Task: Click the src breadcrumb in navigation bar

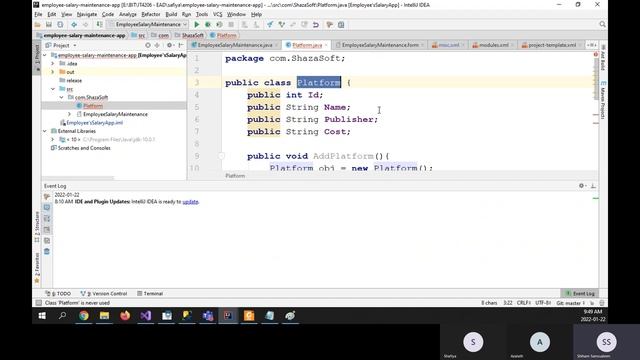Action: pyautogui.click(x=138, y=36)
